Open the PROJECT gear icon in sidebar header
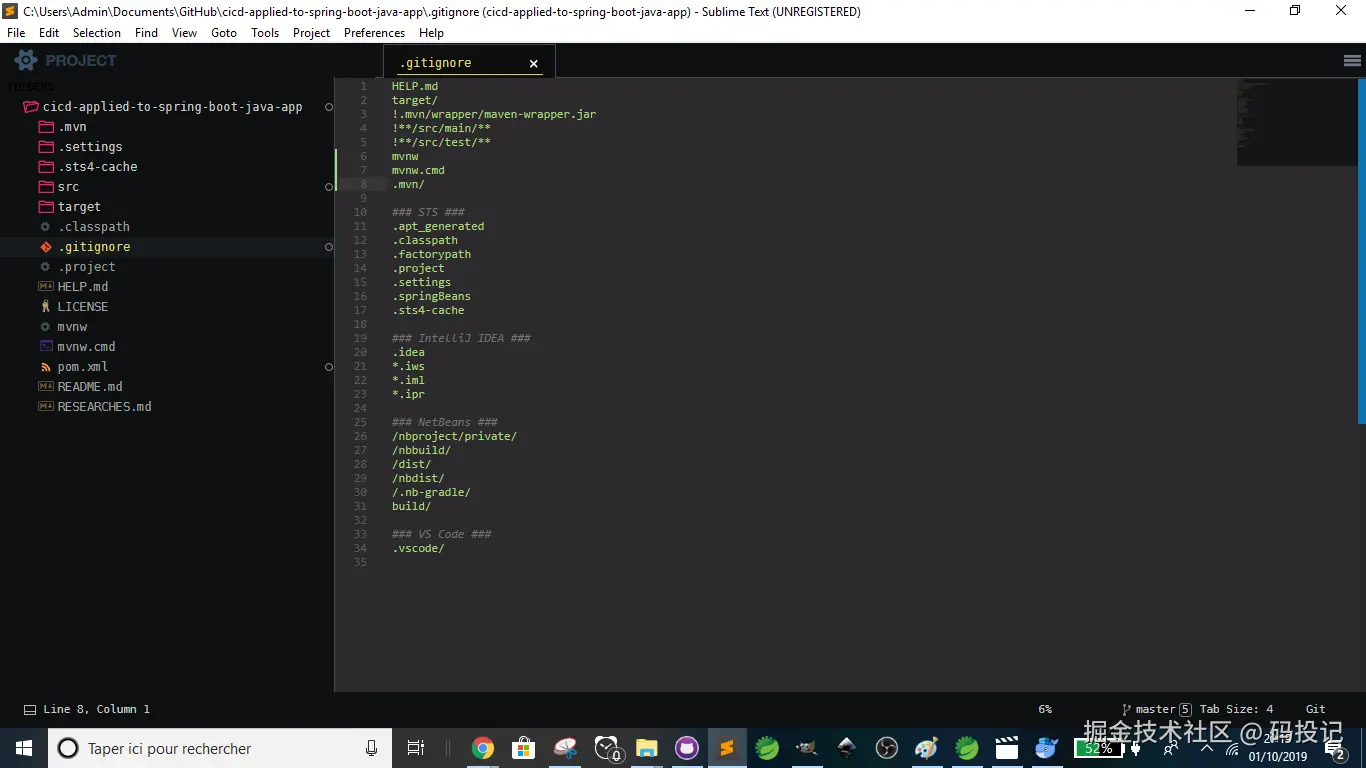Image resolution: width=1366 pixels, height=768 pixels. 26,61
